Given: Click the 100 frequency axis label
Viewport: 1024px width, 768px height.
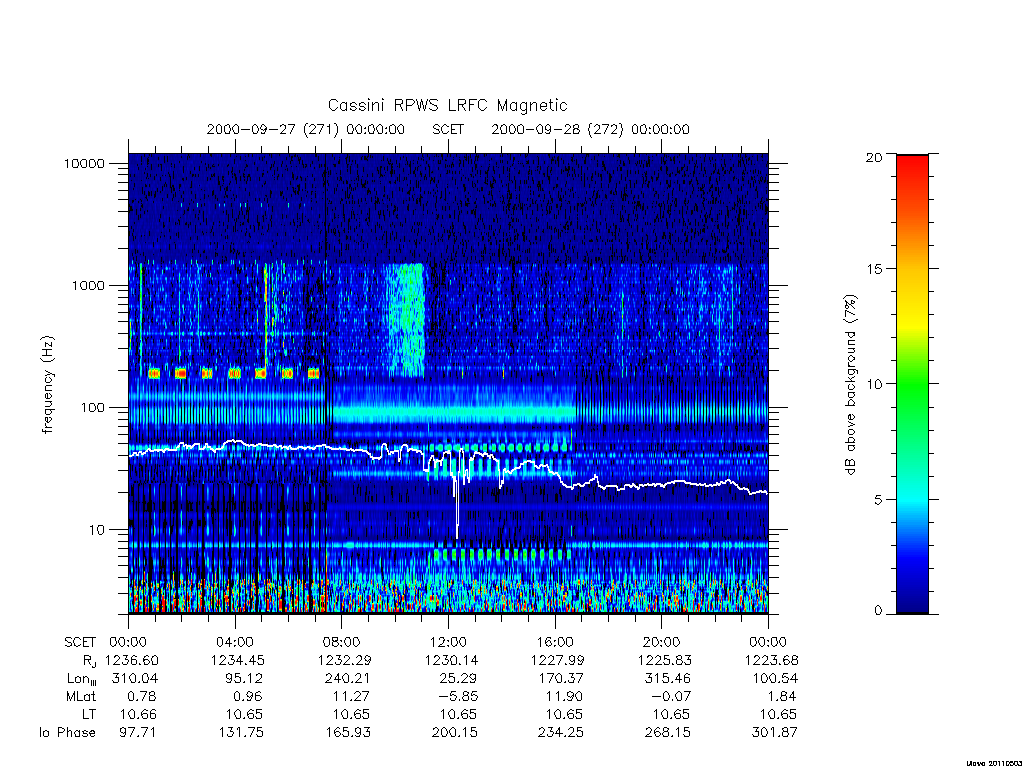Looking at the screenshot, I should click(92, 408).
